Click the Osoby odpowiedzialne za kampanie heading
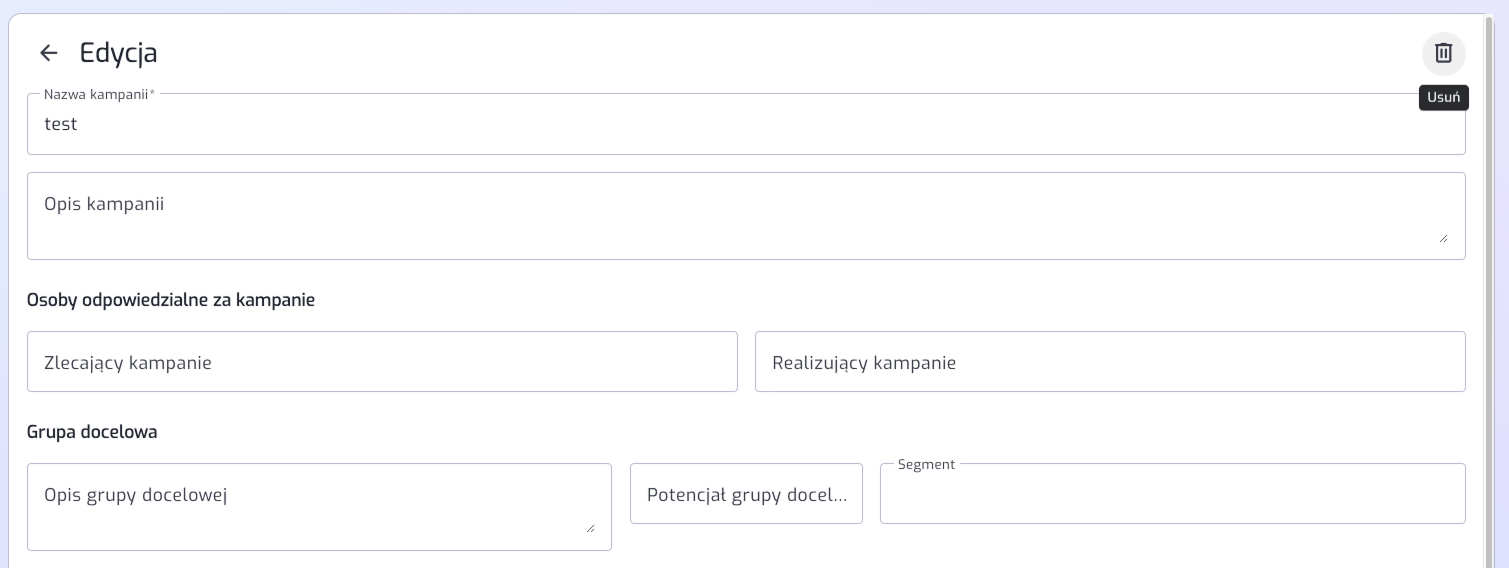Screen dimensions: 1509x568 171,300
